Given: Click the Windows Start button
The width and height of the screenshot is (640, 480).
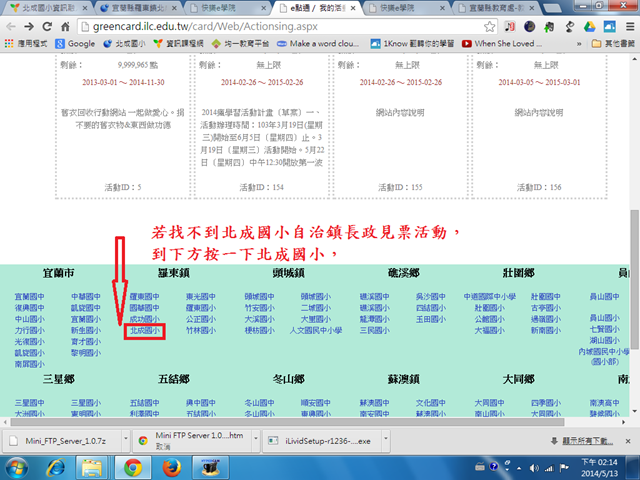Looking at the screenshot, I should (16, 467).
